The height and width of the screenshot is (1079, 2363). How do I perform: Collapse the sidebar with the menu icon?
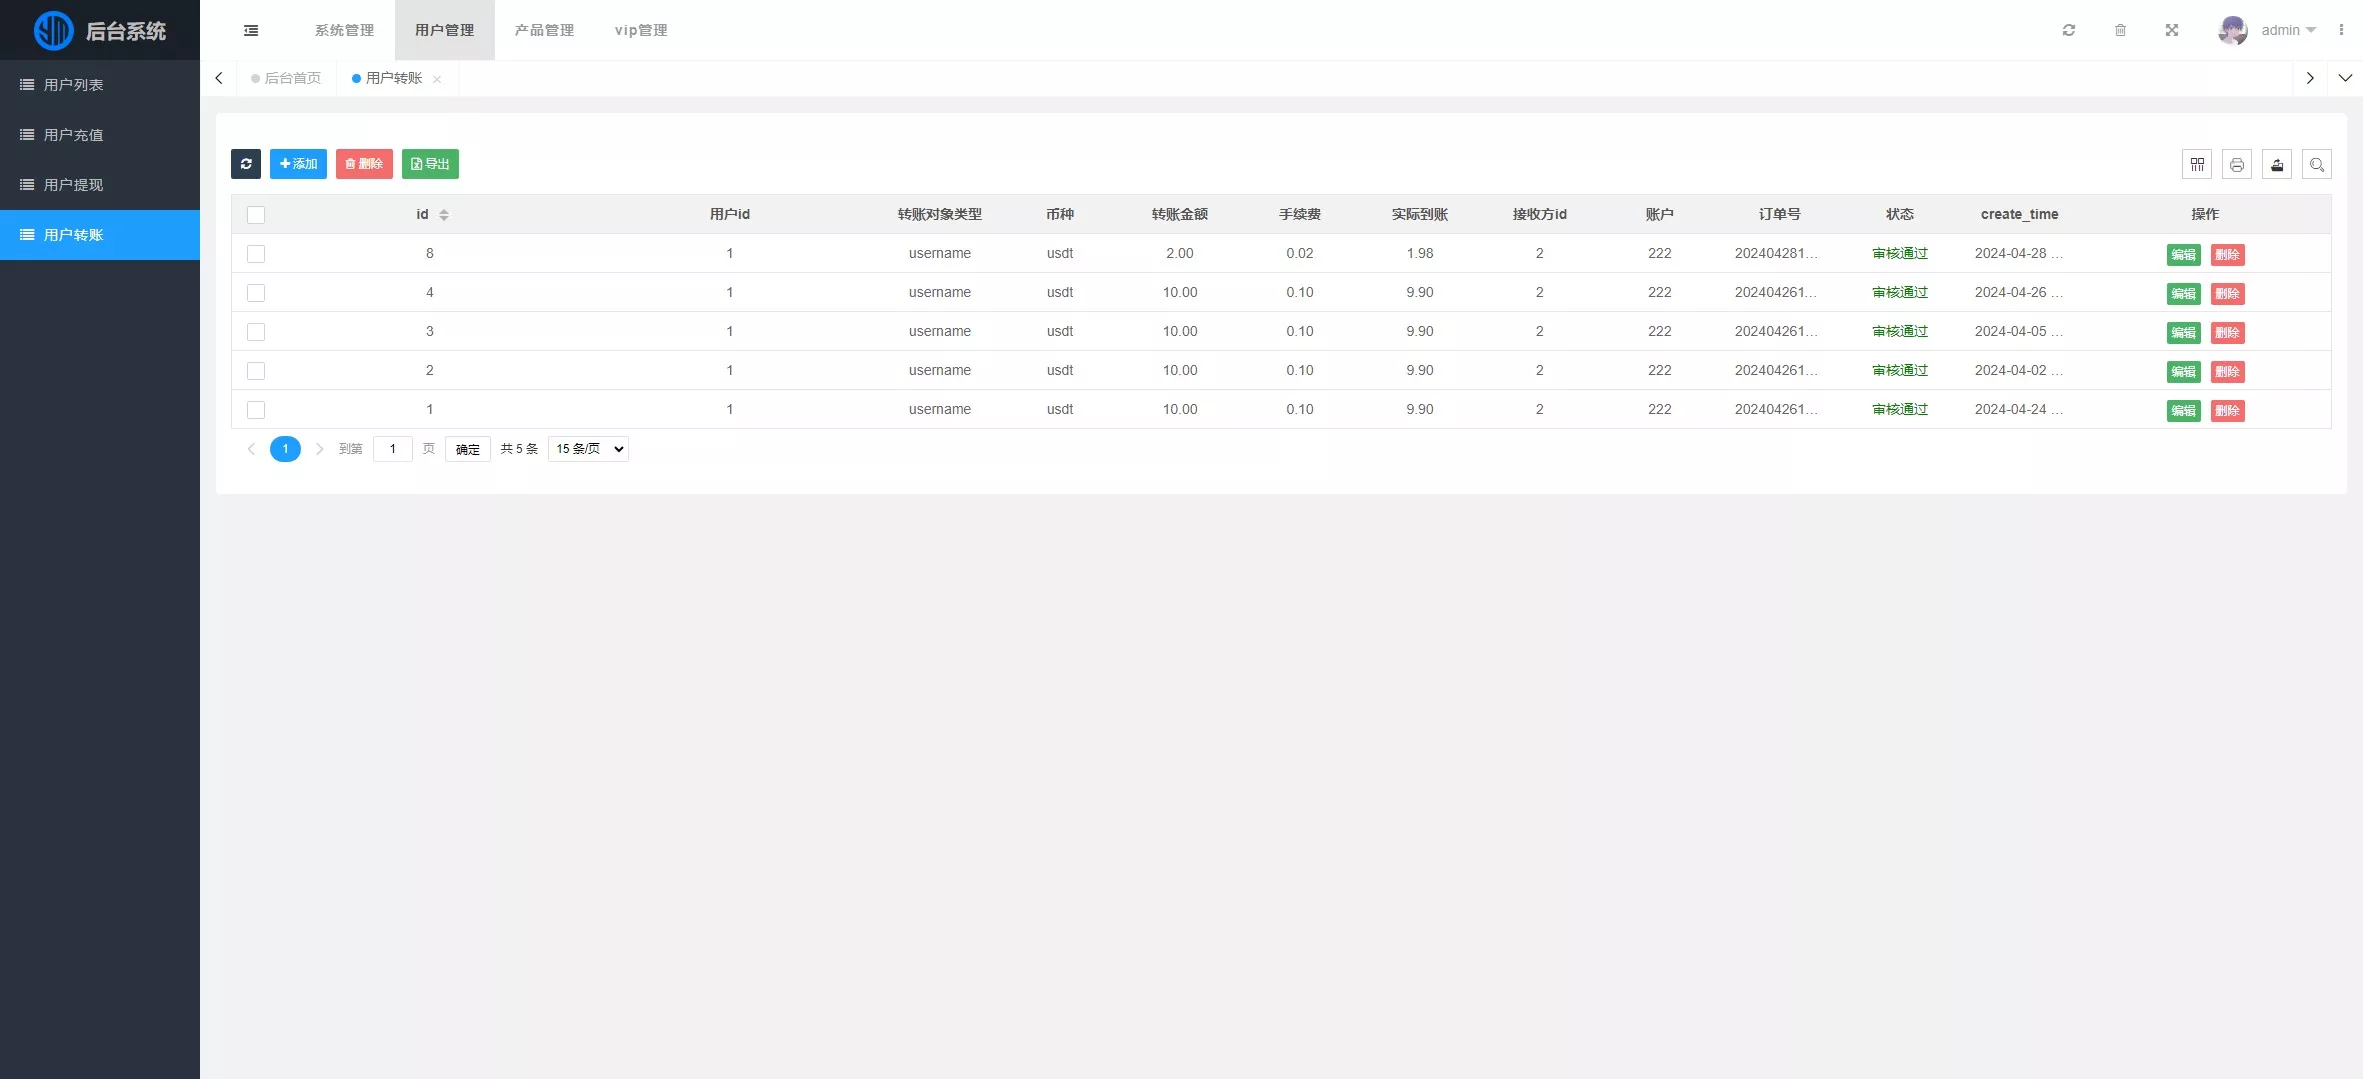251,31
